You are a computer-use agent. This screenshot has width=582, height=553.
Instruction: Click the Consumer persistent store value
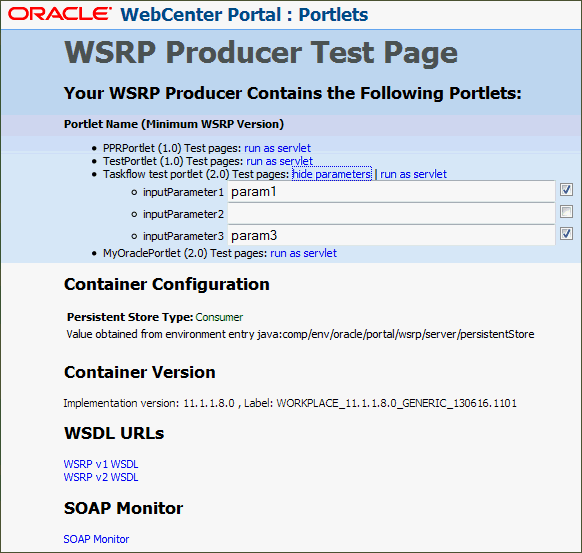point(219,317)
